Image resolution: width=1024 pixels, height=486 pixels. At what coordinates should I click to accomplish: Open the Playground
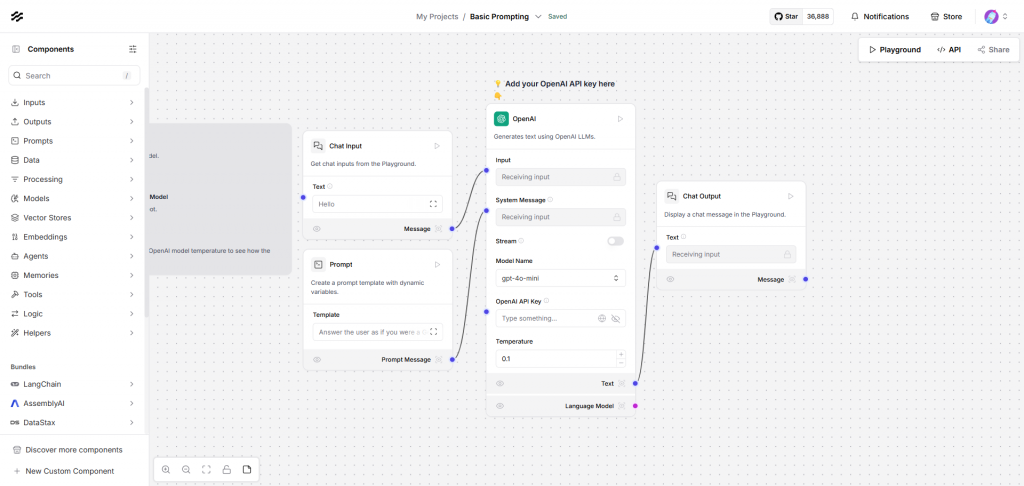pos(894,50)
